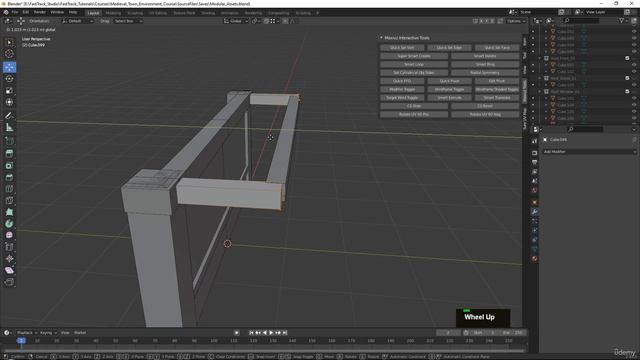Image resolution: width=640 pixels, height=360 pixels.
Task: Open the Edit menu
Action: point(26,12)
